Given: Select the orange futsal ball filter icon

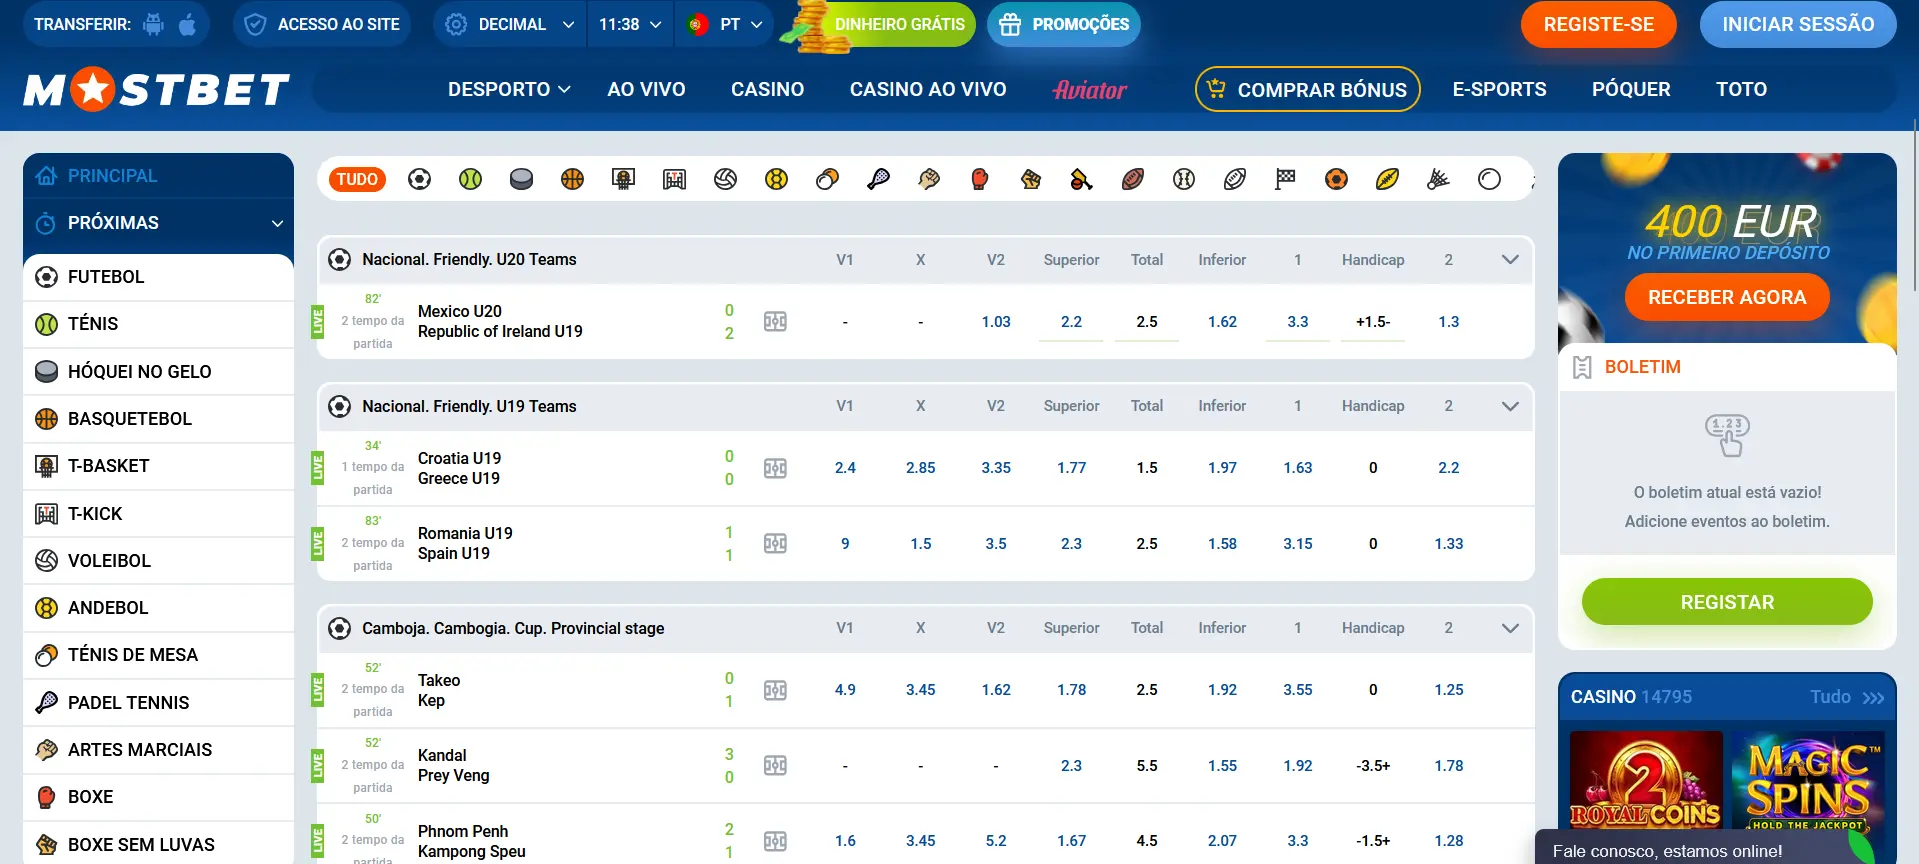Looking at the screenshot, I should pyautogui.click(x=1338, y=179).
